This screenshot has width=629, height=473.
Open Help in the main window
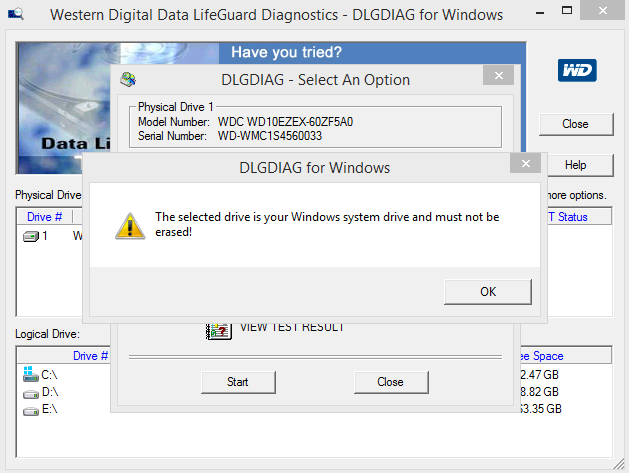coord(580,165)
